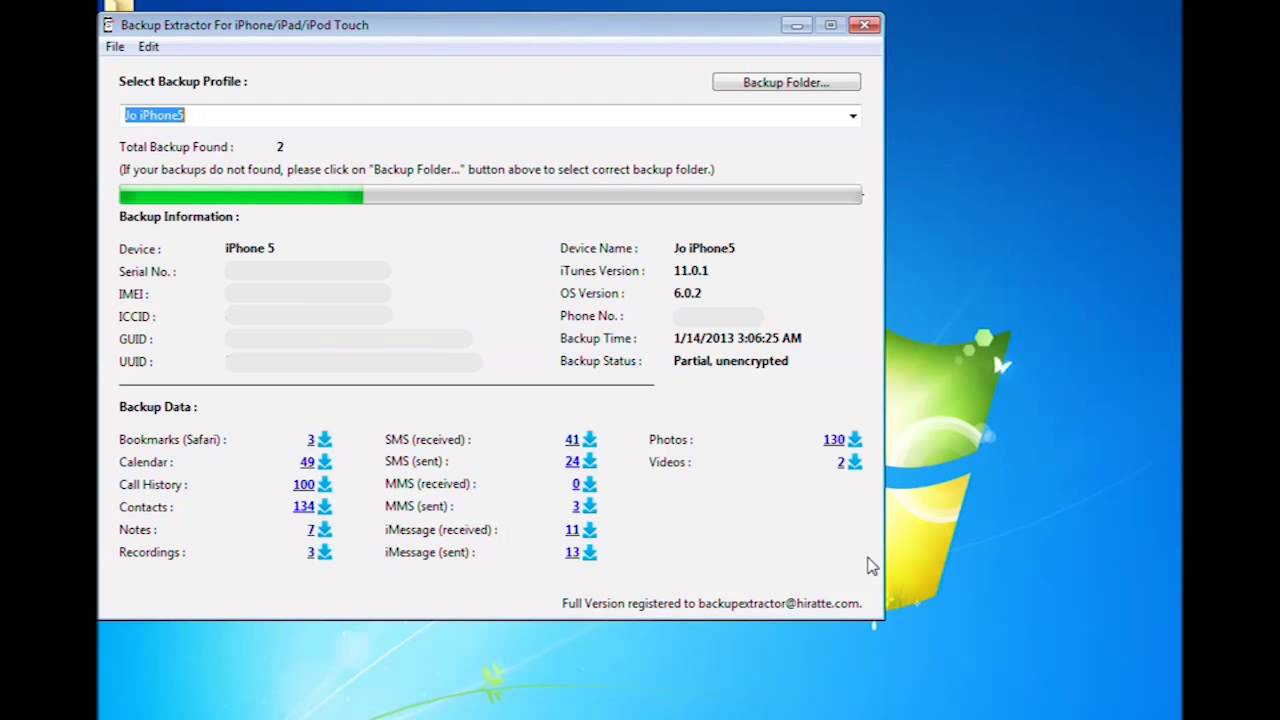1280x720 pixels.
Task: Click the backup time value 1/14/2013 3:06:25 AM
Action: [x=737, y=338]
